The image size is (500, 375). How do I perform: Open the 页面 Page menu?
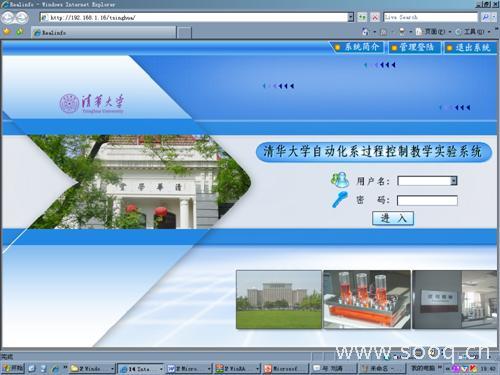[x=434, y=32]
